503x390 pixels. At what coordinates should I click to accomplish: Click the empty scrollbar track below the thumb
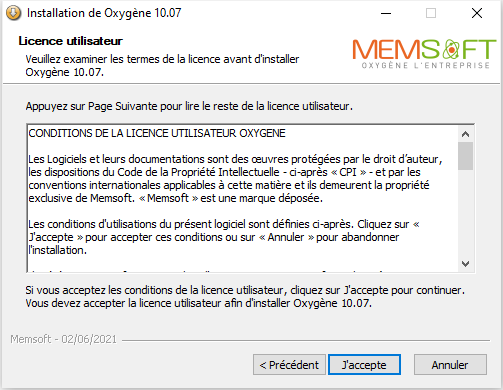point(466,213)
